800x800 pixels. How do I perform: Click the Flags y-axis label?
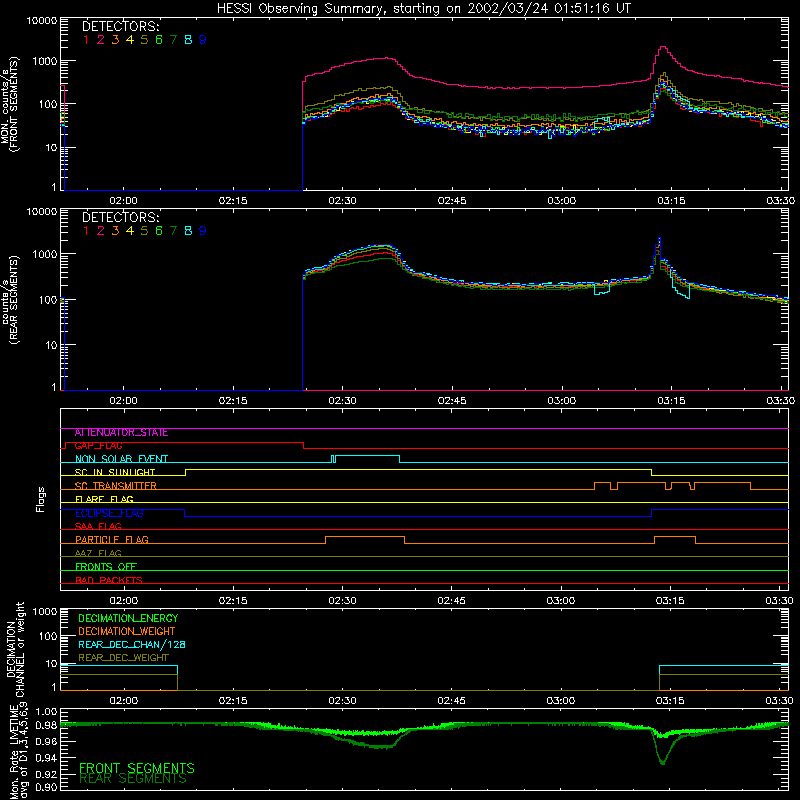tap(41, 499)
